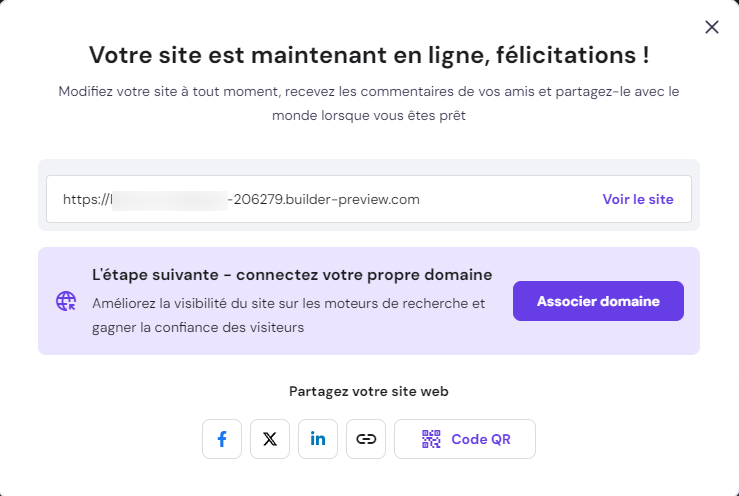Share the site on Facebook
The height and width of the screenshot is (496, 739).
(222, 439)
